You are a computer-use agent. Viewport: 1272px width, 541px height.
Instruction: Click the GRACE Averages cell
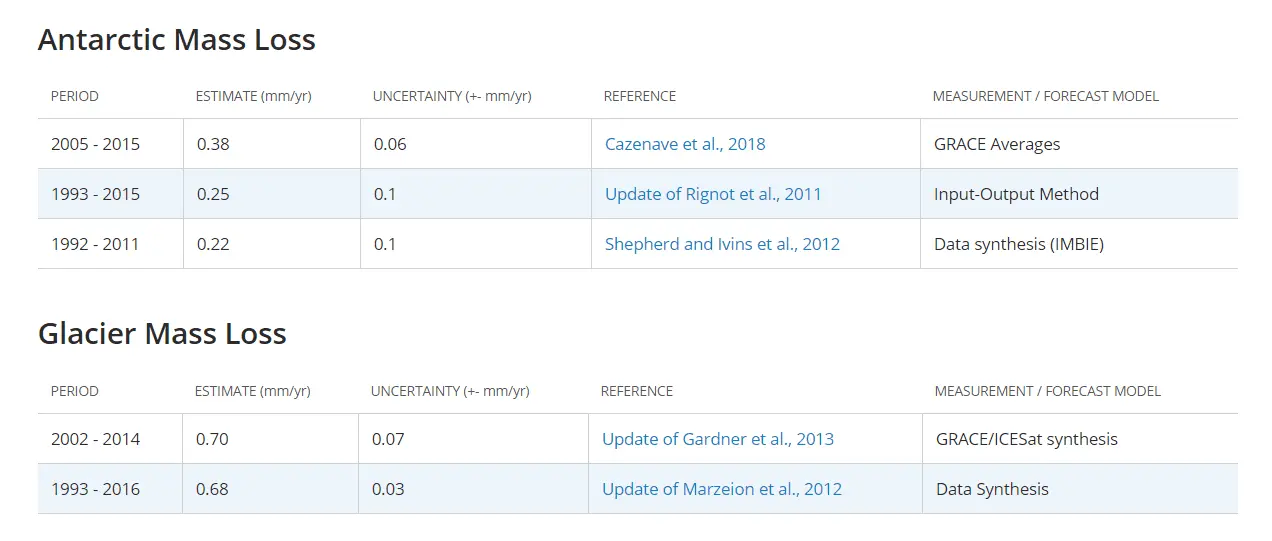[x=997, y=144]
